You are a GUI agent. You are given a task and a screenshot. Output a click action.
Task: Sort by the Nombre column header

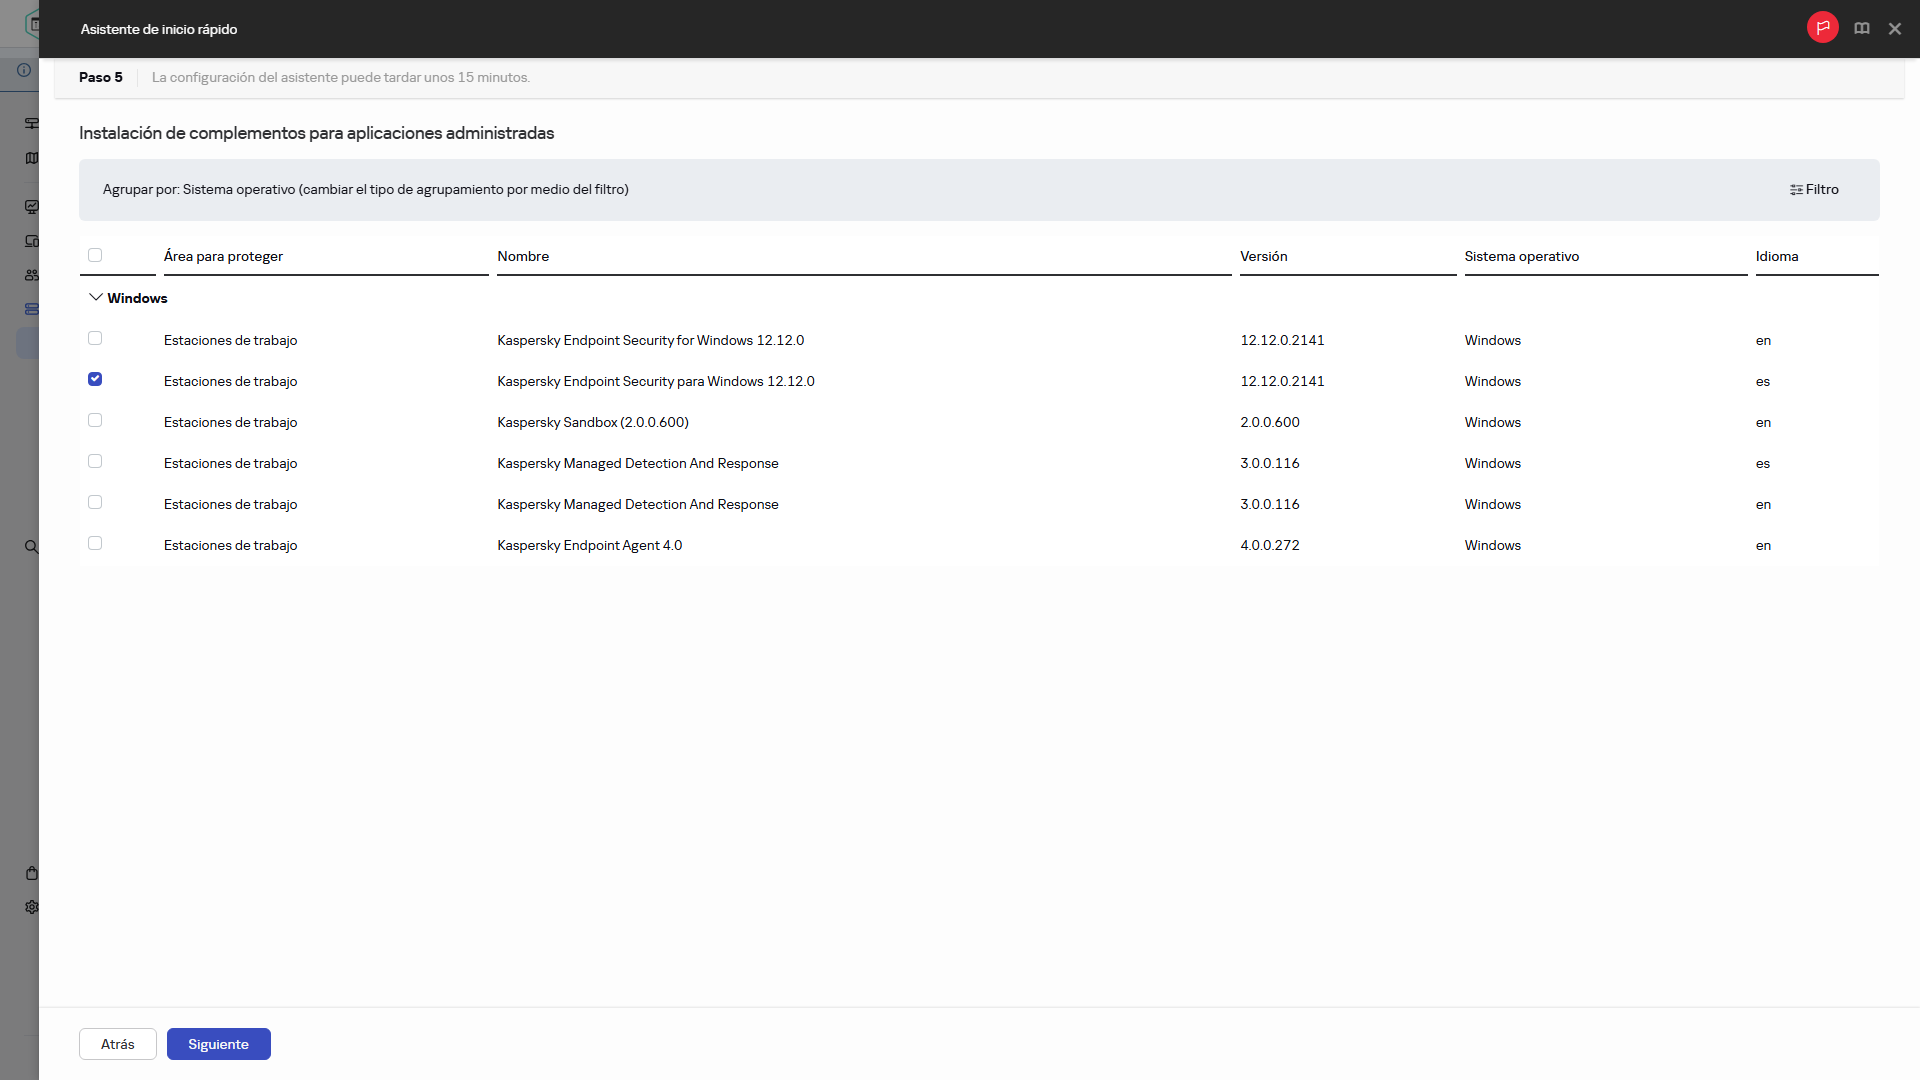pyautogui.click(x=523, y=257)
